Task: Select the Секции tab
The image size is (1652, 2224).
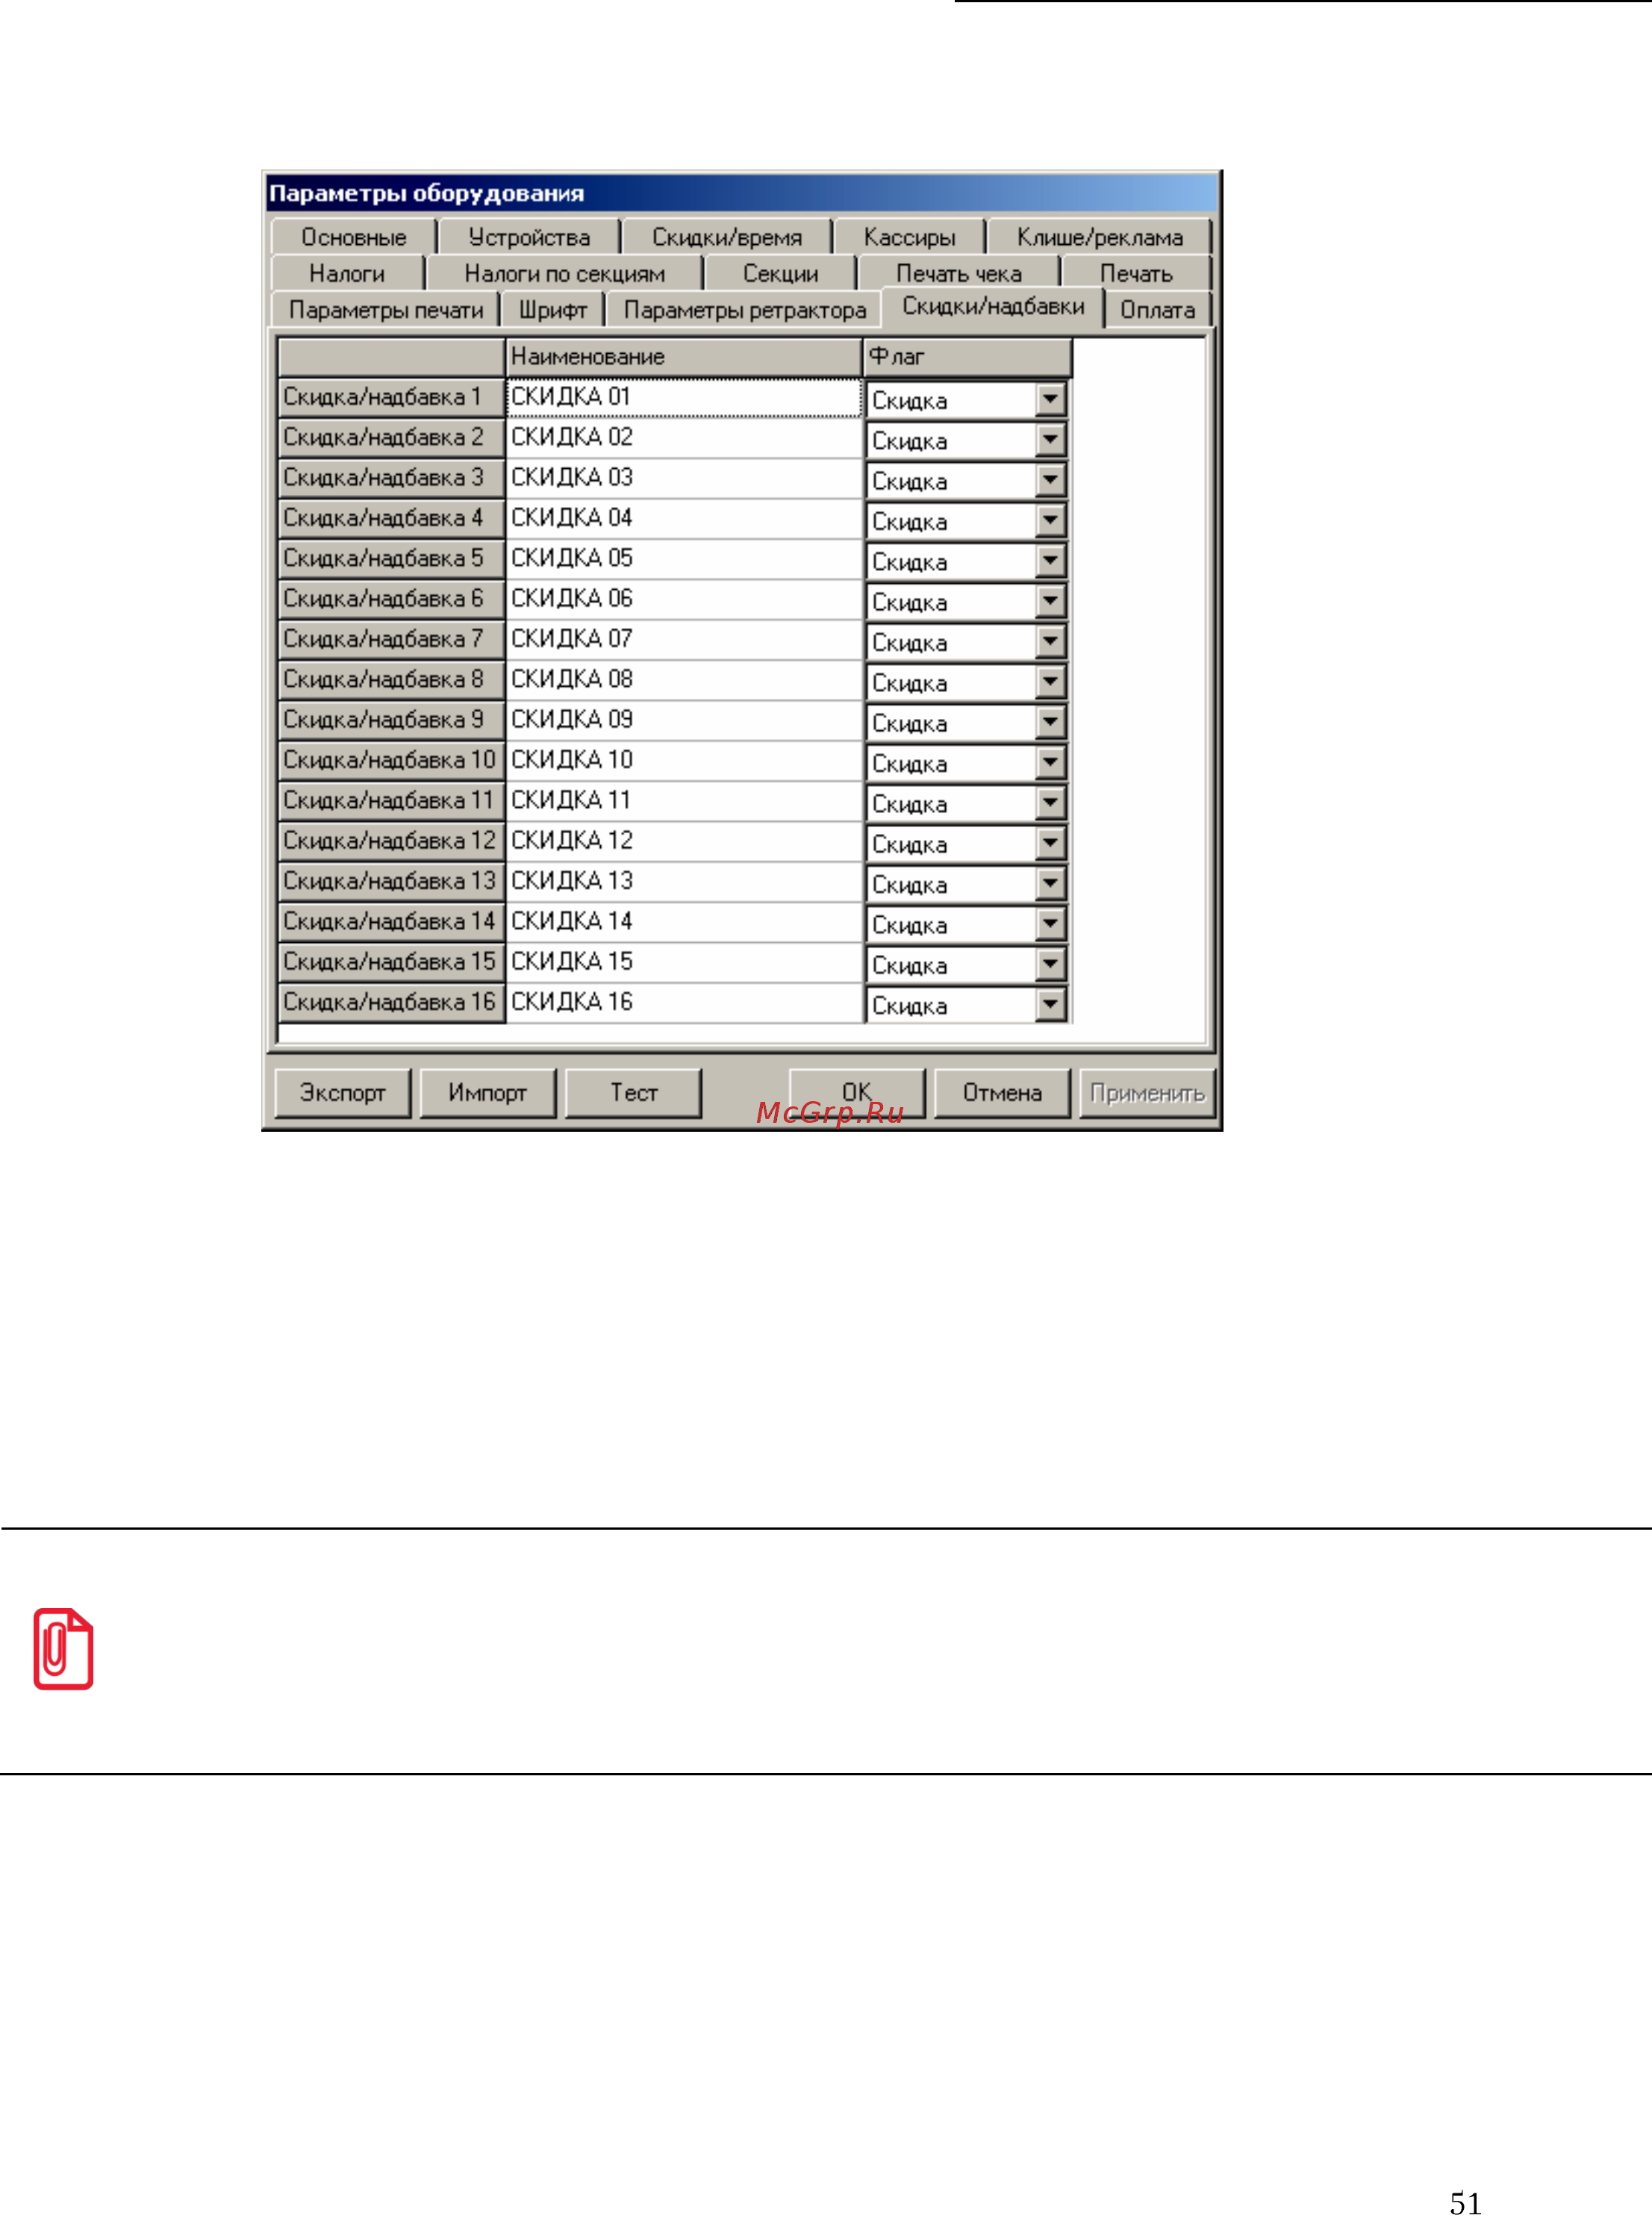Action: [780, 273]
